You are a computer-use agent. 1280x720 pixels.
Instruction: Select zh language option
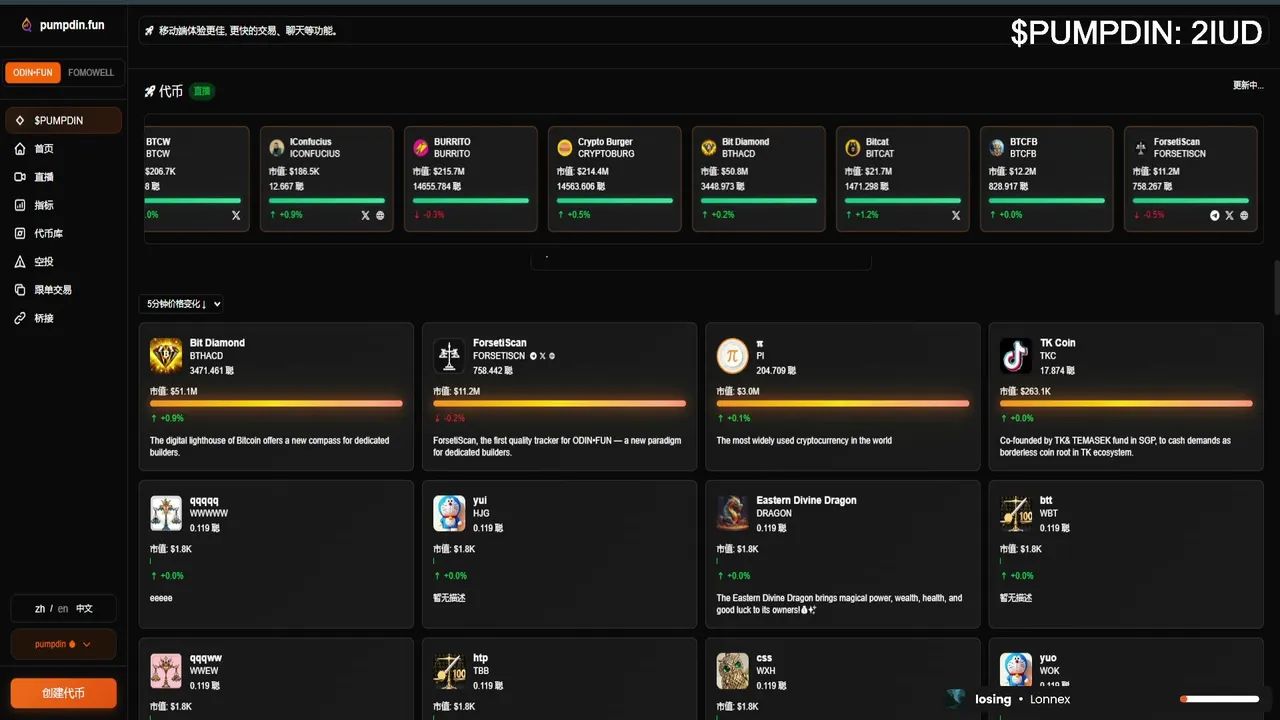[x=40, y=608]
